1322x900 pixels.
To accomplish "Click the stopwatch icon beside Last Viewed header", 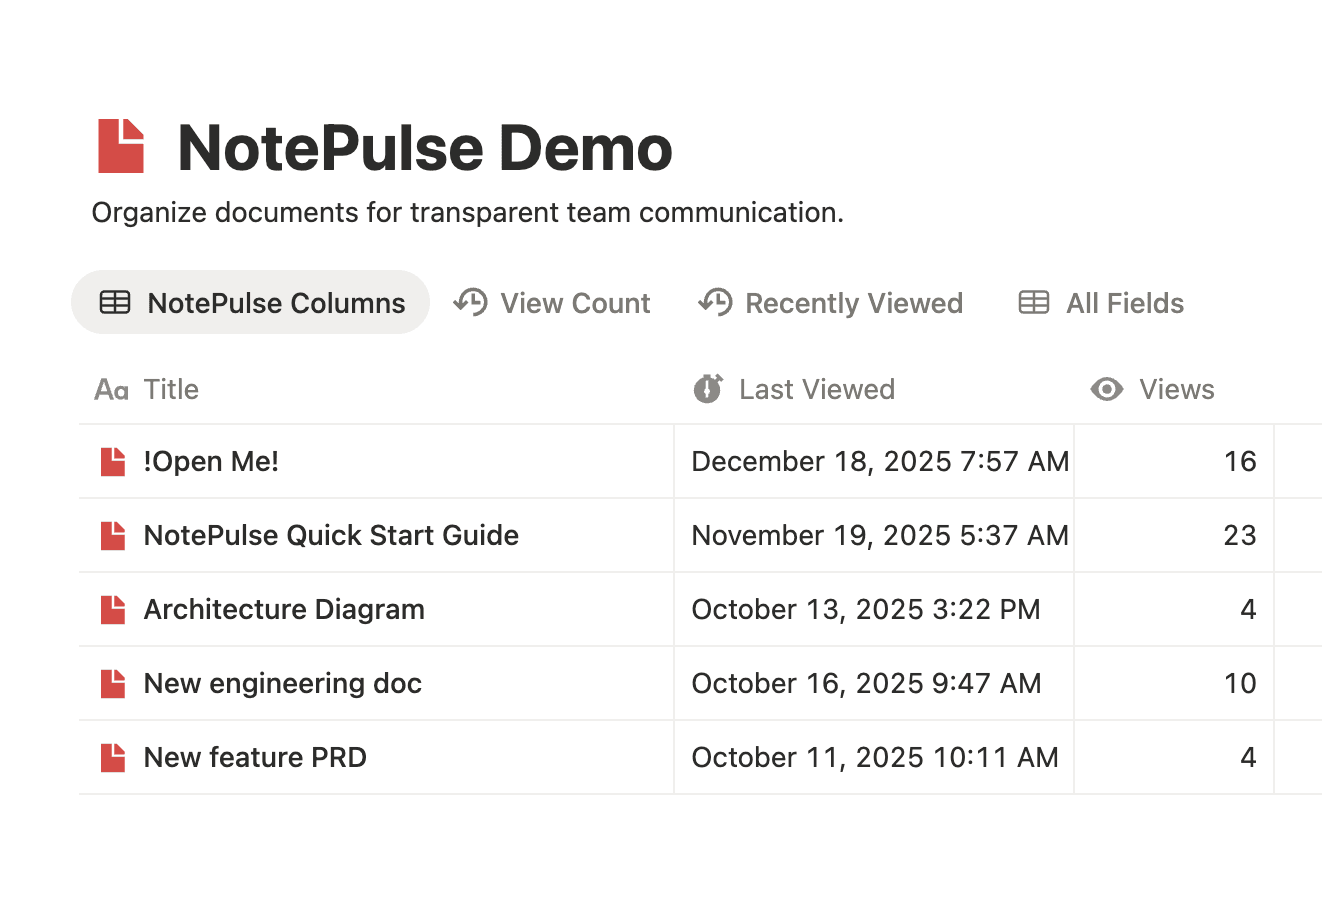I will 708,389.
